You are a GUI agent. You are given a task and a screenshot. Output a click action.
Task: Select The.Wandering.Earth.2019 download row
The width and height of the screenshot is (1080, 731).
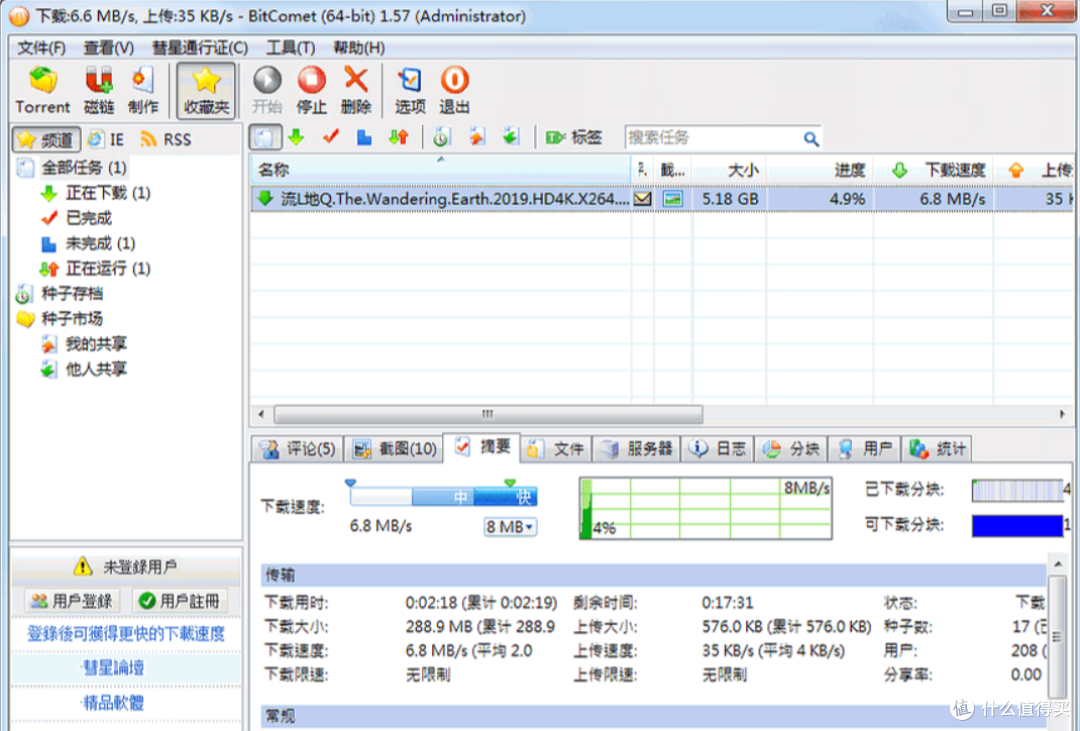click(661, 199)
